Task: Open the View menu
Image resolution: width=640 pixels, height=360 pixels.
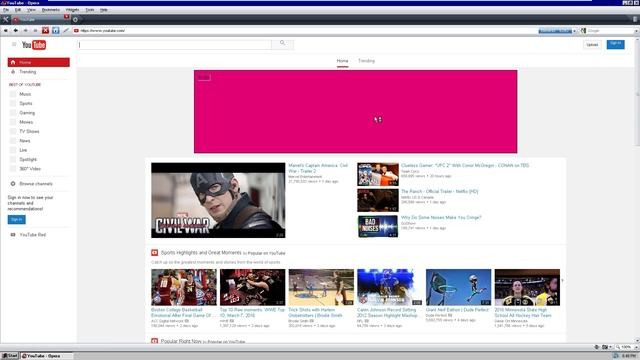Action: point(31,10)
